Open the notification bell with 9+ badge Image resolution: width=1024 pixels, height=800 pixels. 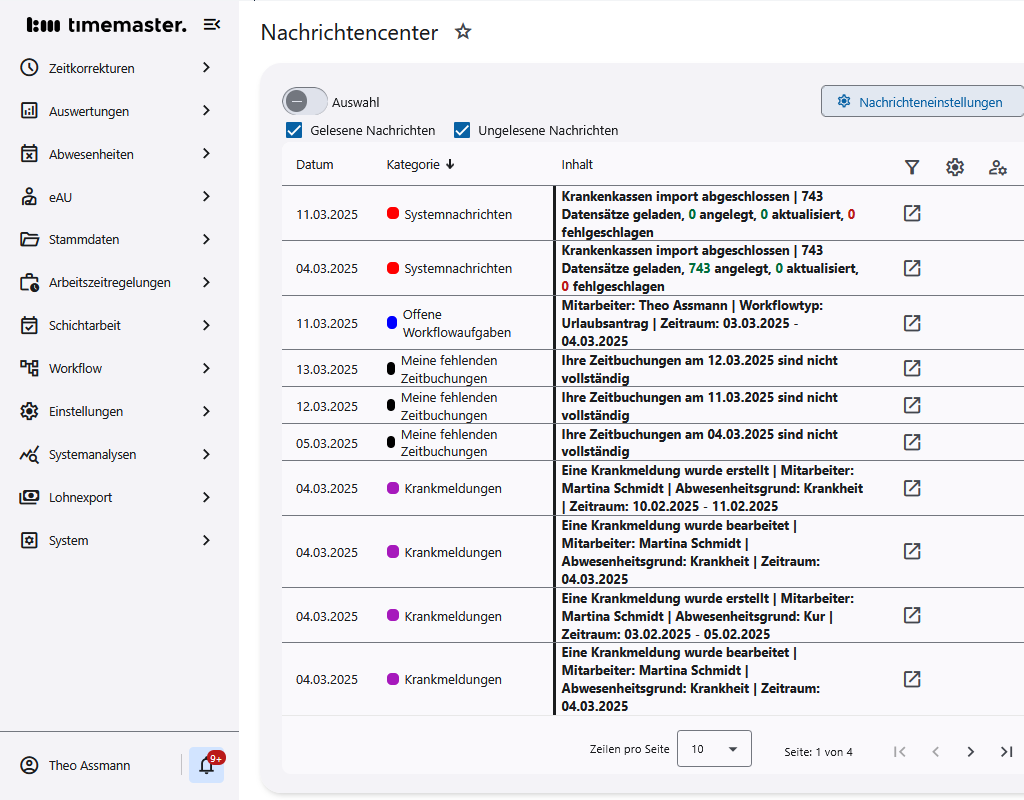click(x=206, y=764)
